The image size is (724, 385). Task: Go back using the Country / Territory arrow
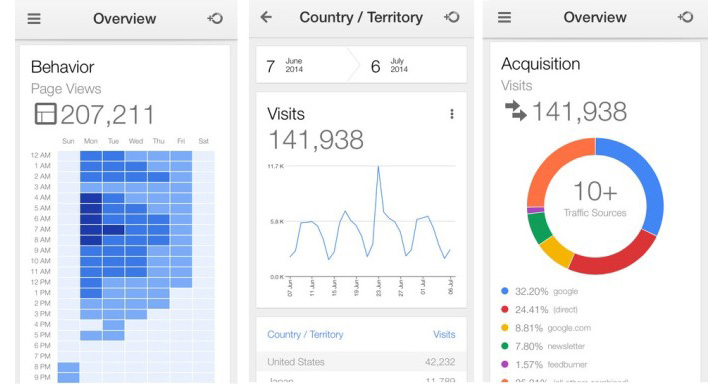coord(266,17)
